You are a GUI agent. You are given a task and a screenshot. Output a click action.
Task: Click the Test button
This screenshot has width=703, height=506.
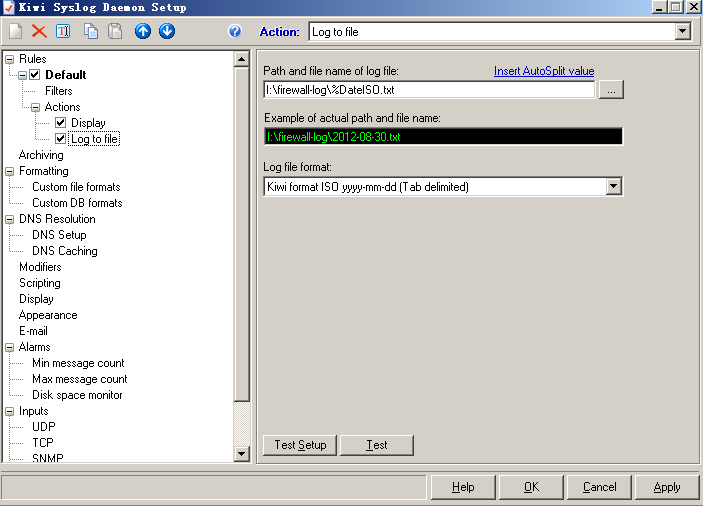[x=377, y=445]
